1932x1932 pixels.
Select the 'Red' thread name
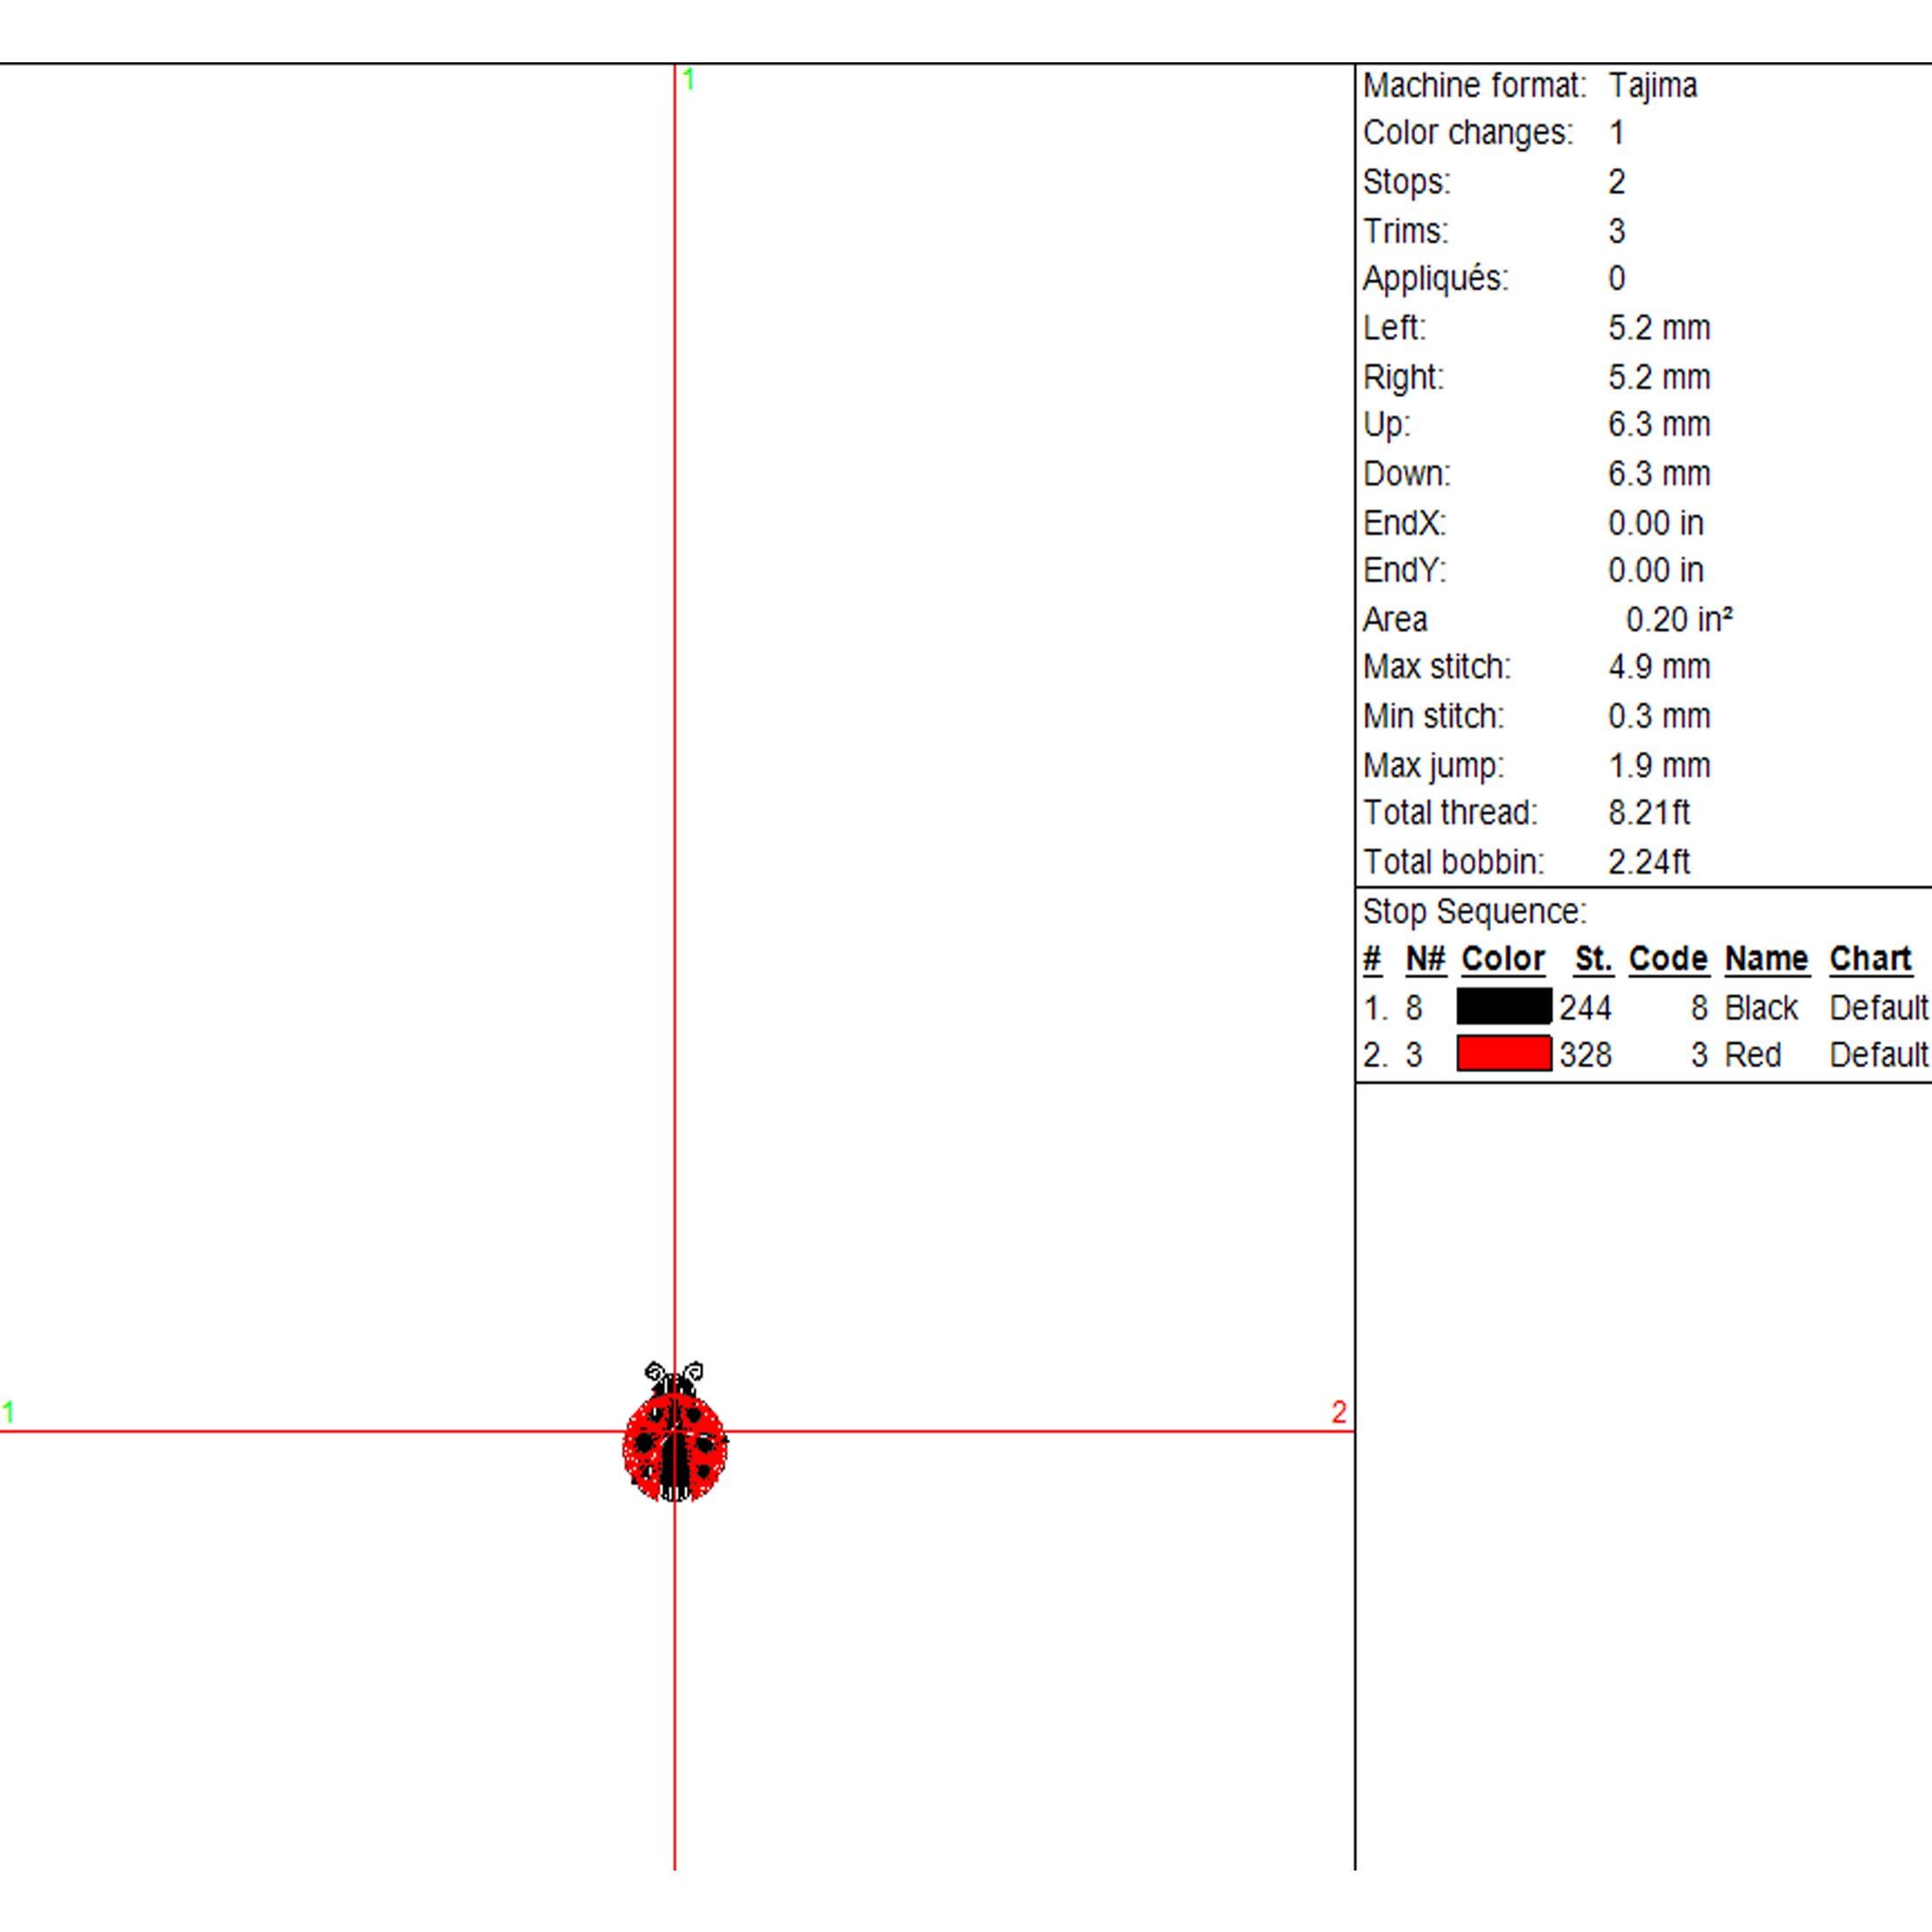point(1753,1055)
